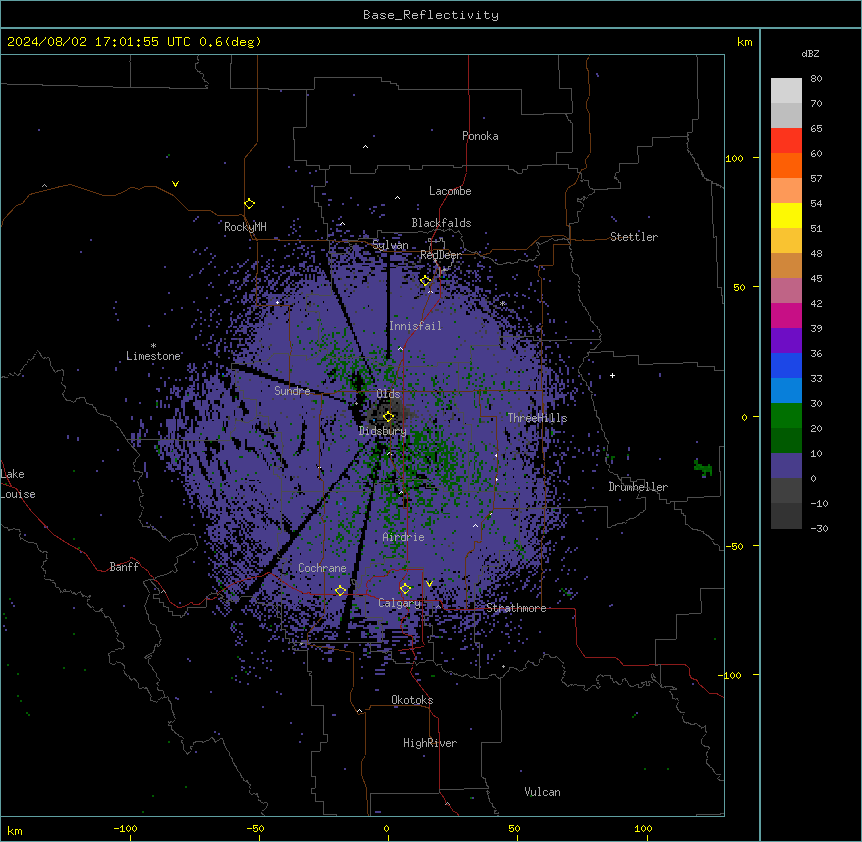Click the RedDeer city label
Image resolution: width=862 pixels, height=842 pixels.
click(441, 255)
